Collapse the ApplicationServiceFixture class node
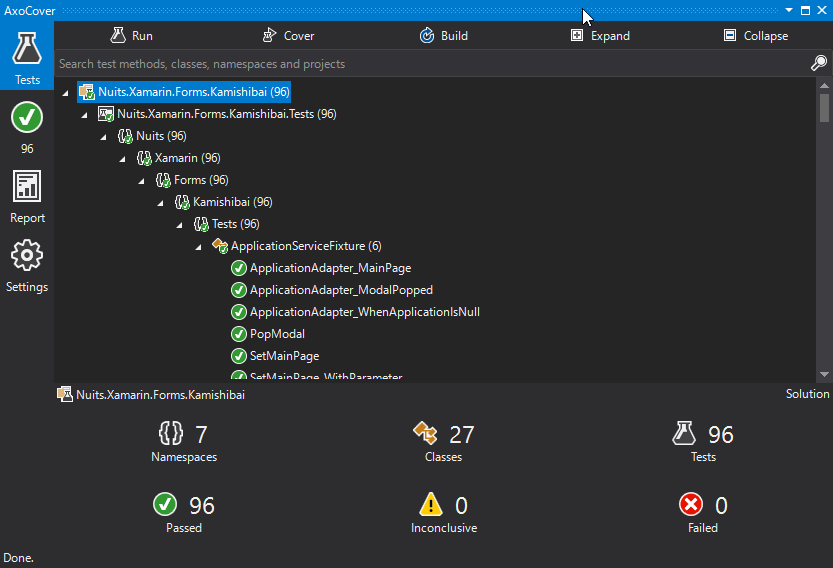 click(199, 247)
